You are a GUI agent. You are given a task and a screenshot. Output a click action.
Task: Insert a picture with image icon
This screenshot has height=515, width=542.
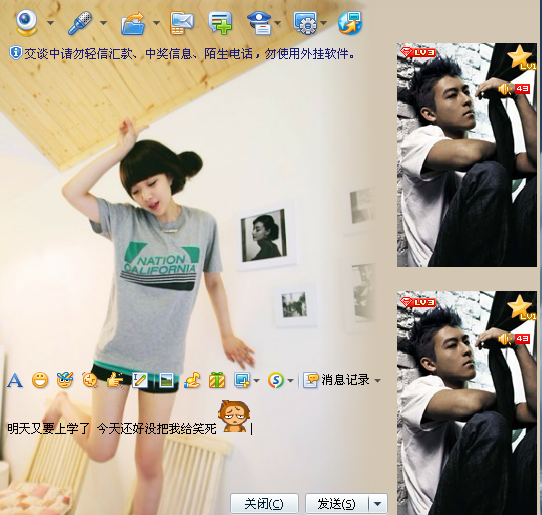(x=166, y=381)
